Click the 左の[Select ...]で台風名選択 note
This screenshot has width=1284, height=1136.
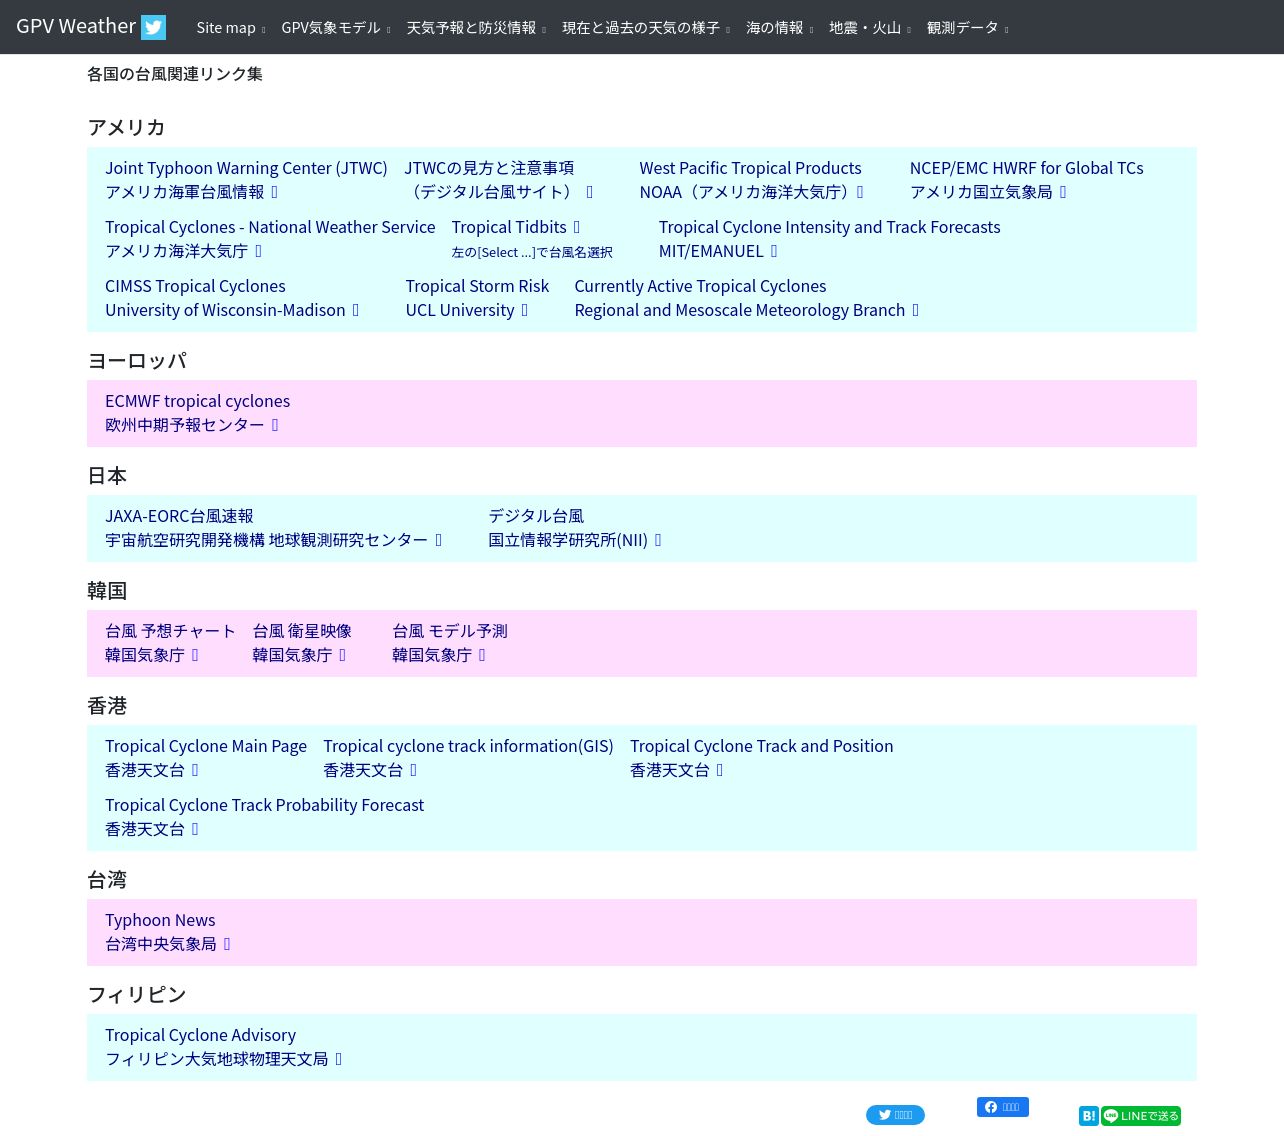(x=532, y=252)
